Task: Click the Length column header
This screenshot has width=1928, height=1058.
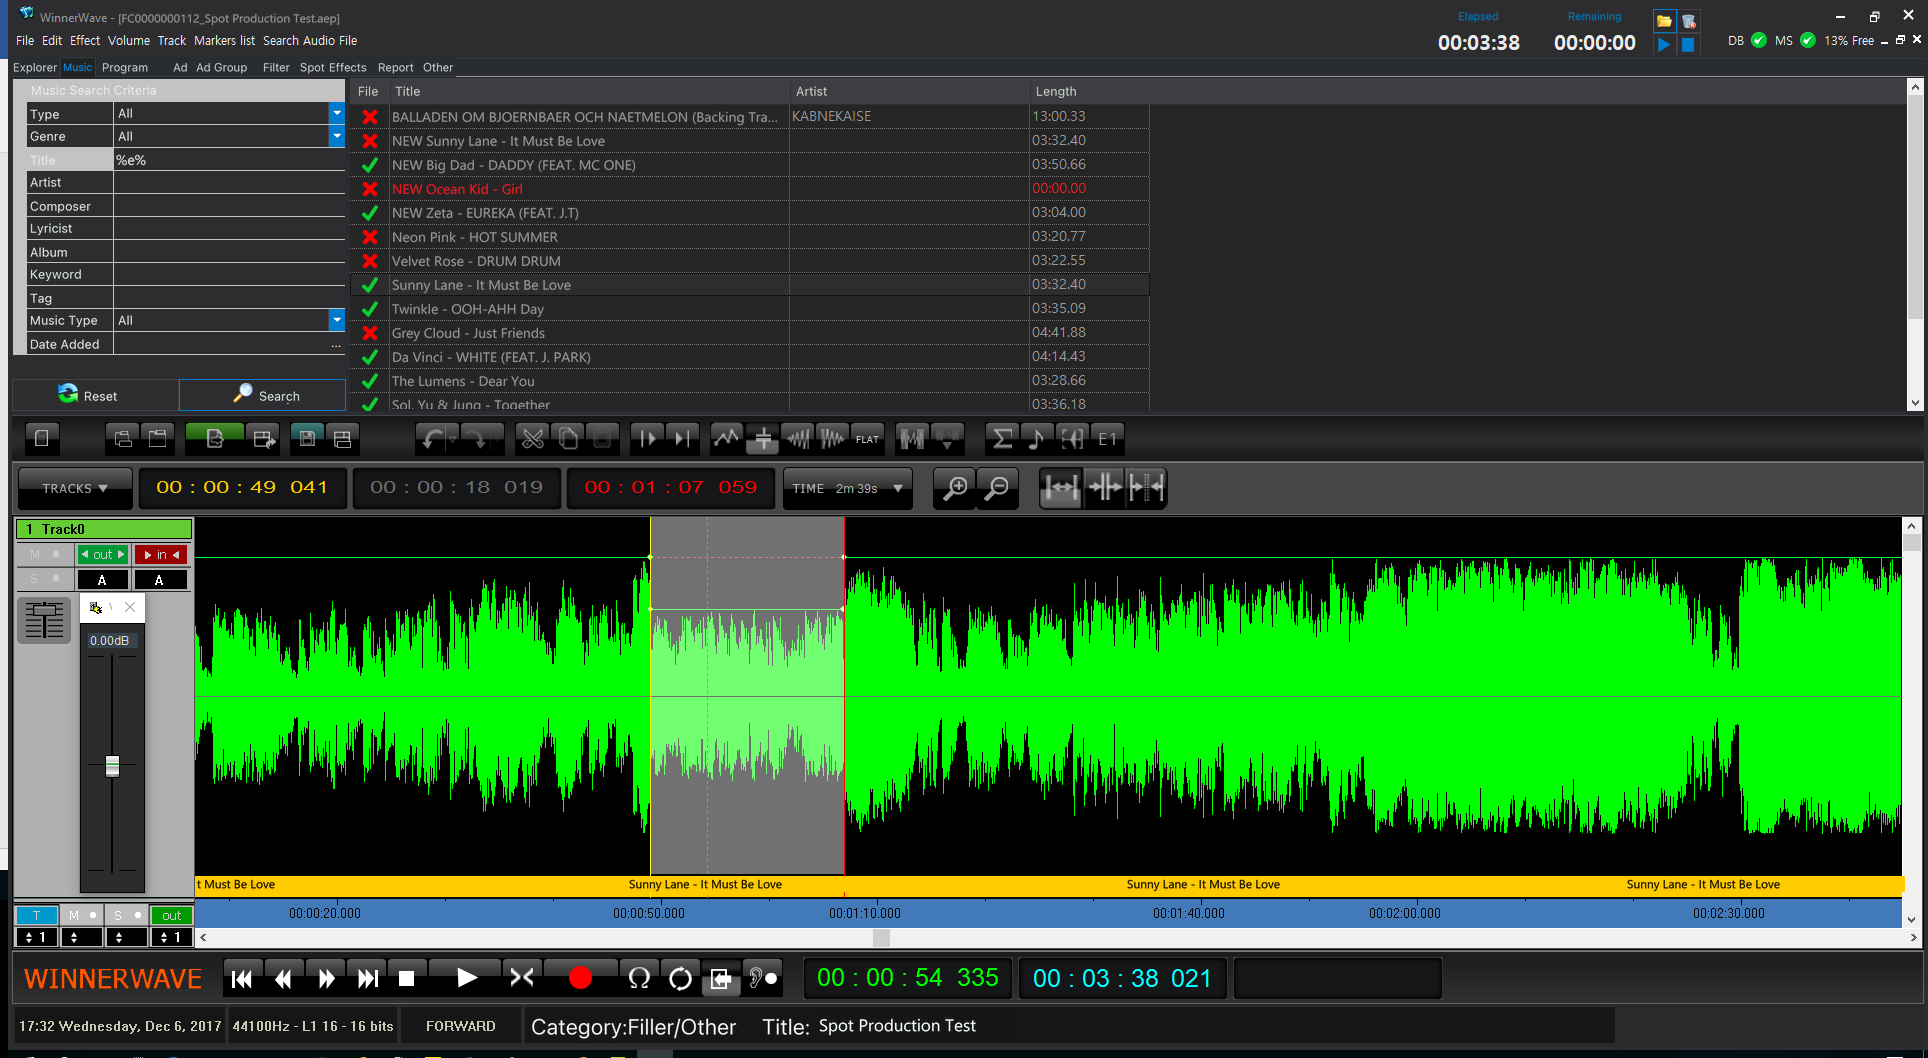Action: (1090, 91)
